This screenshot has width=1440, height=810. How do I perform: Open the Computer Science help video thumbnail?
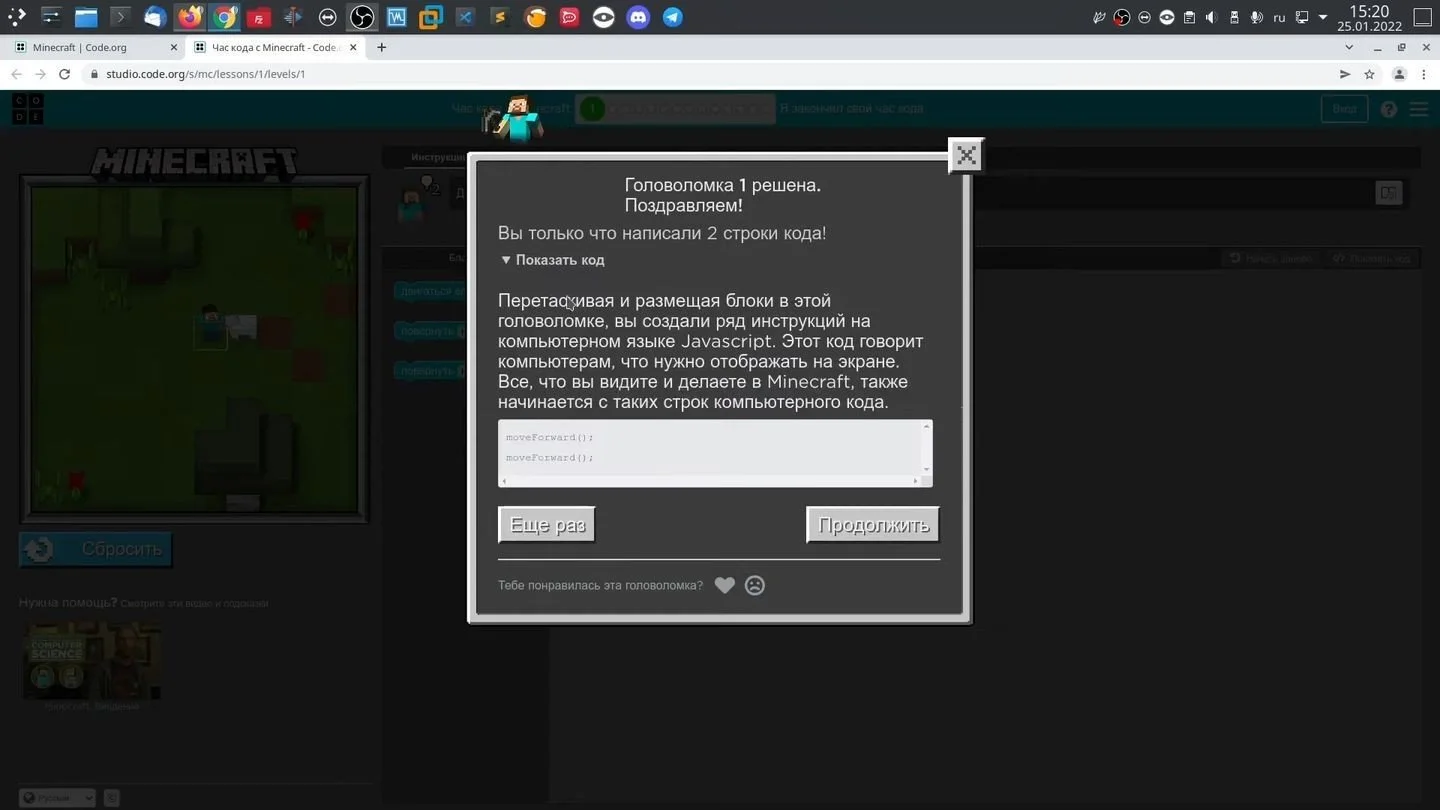92,660
